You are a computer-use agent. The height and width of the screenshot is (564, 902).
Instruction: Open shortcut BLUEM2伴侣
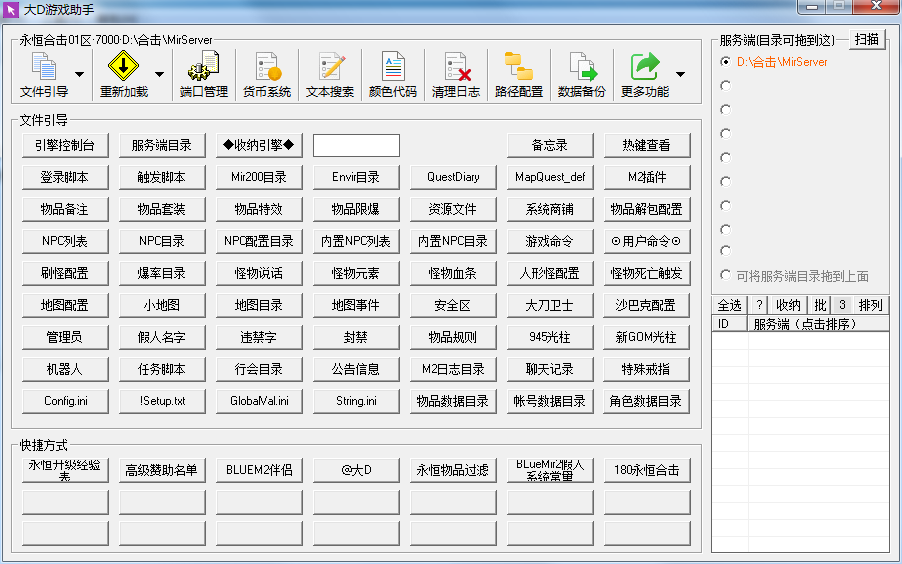259,470
